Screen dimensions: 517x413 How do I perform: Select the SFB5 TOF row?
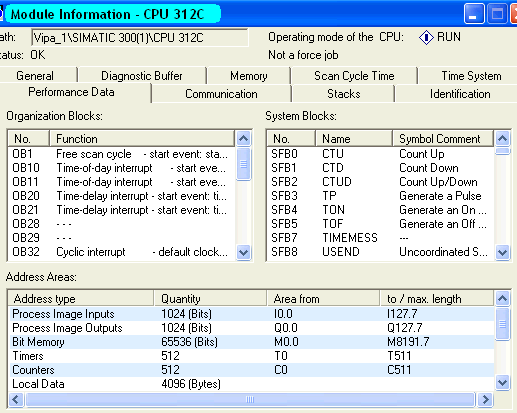click(380, 224)
